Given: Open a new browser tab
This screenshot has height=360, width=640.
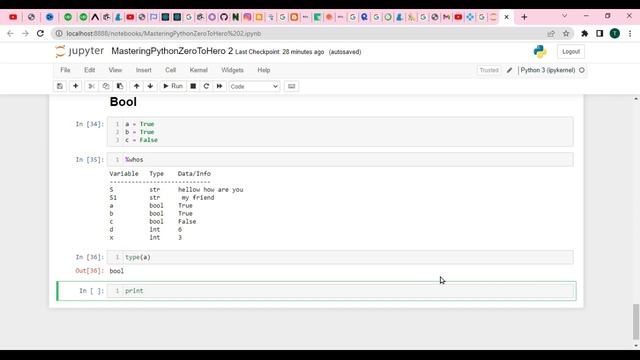Looking at the screenshot, I should (524, 17).
